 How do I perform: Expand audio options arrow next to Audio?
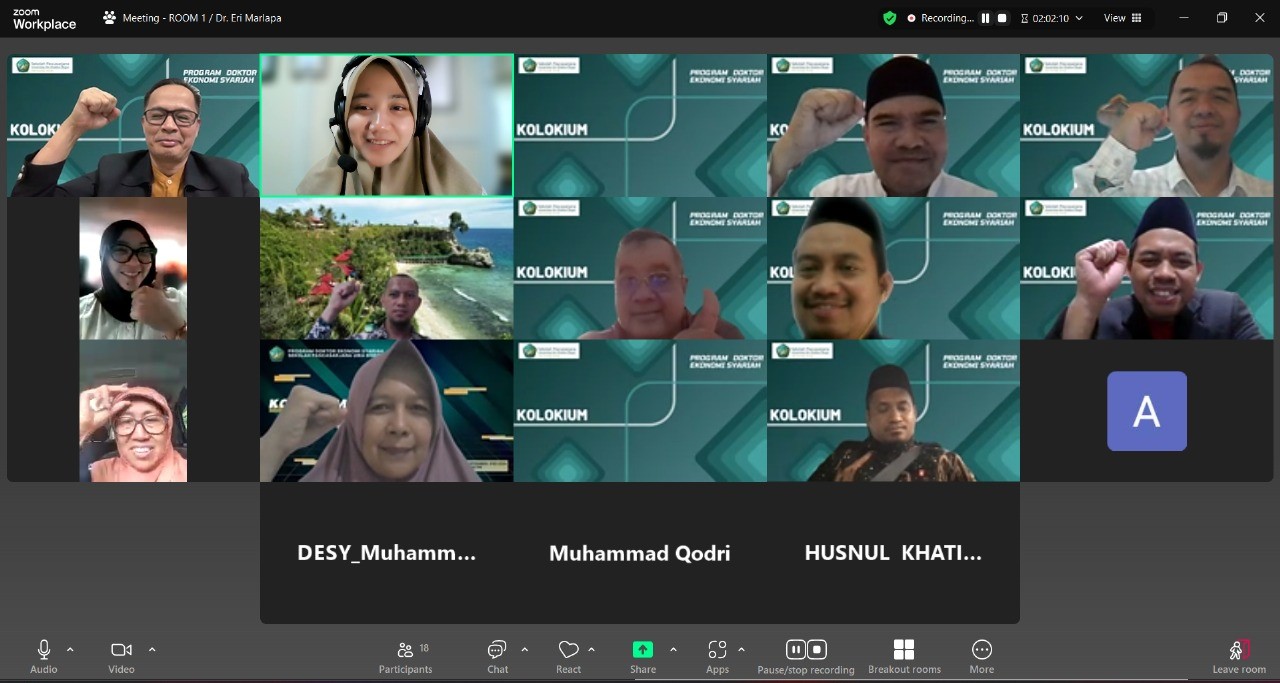pos(70,649)
